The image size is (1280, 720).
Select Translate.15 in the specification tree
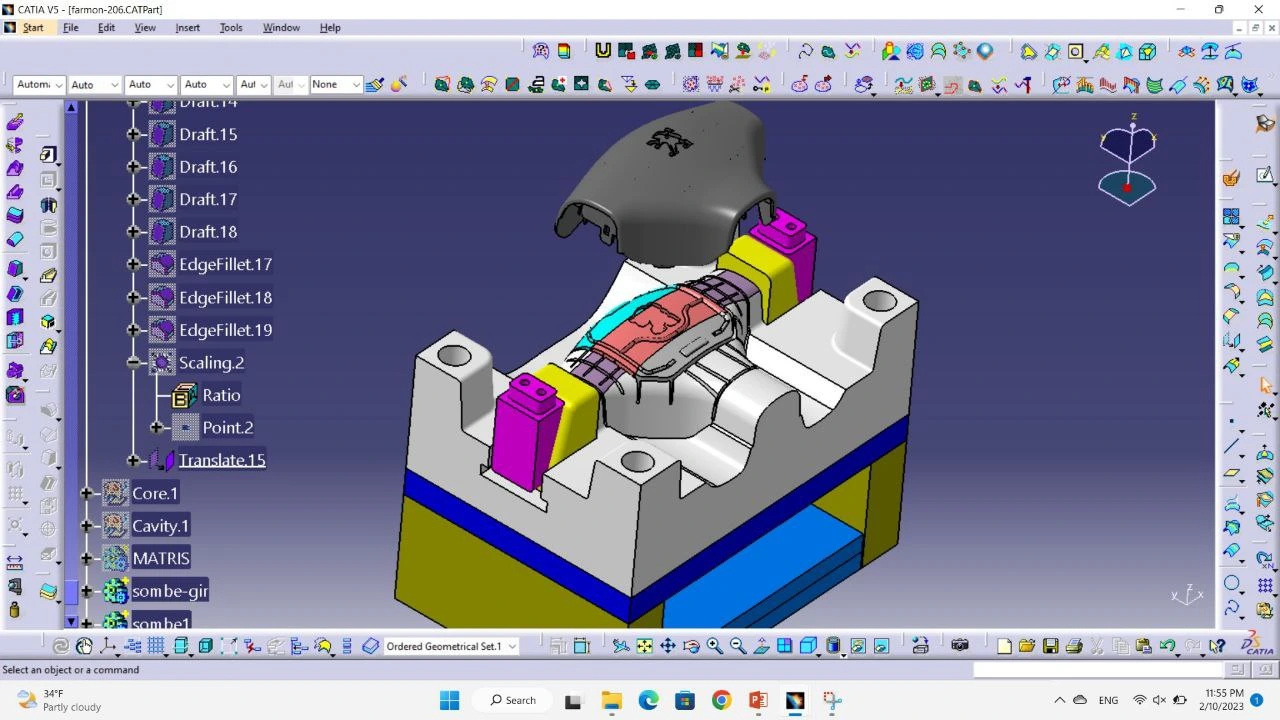(221, 460)
